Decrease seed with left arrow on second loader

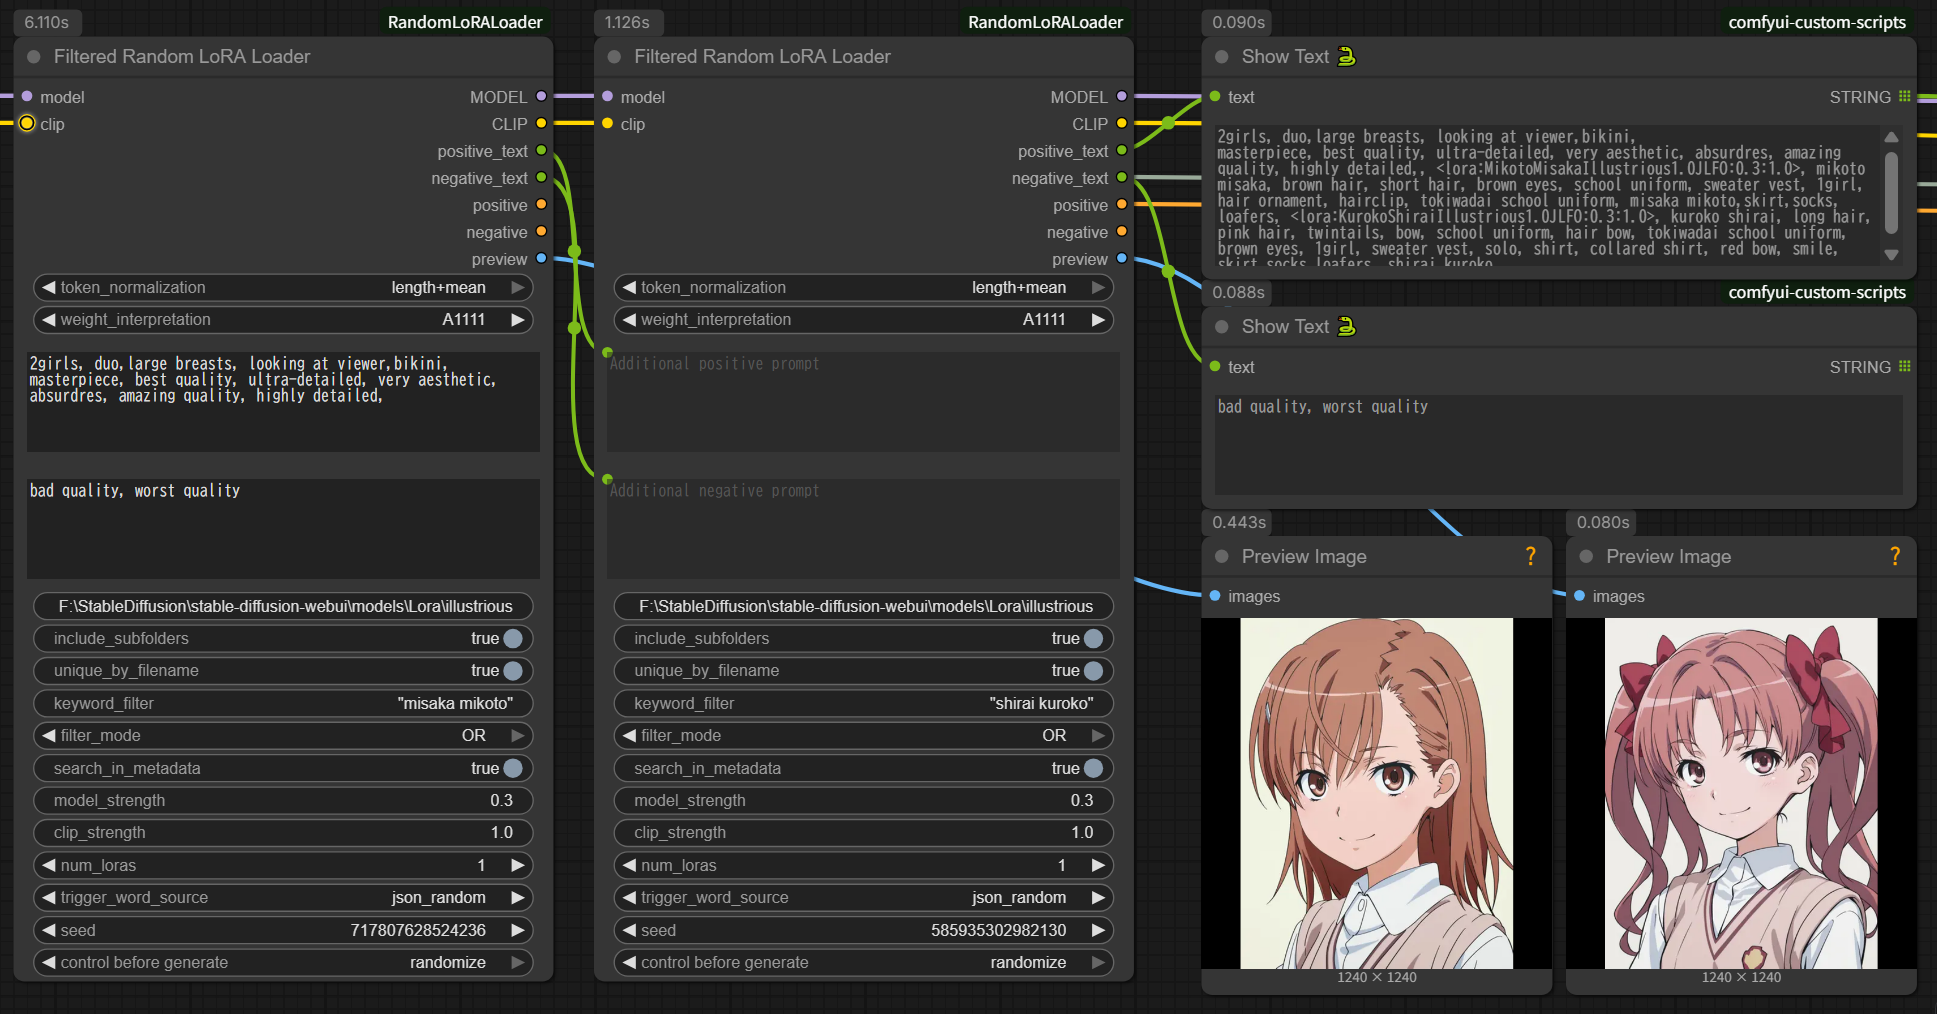[629, 930]
